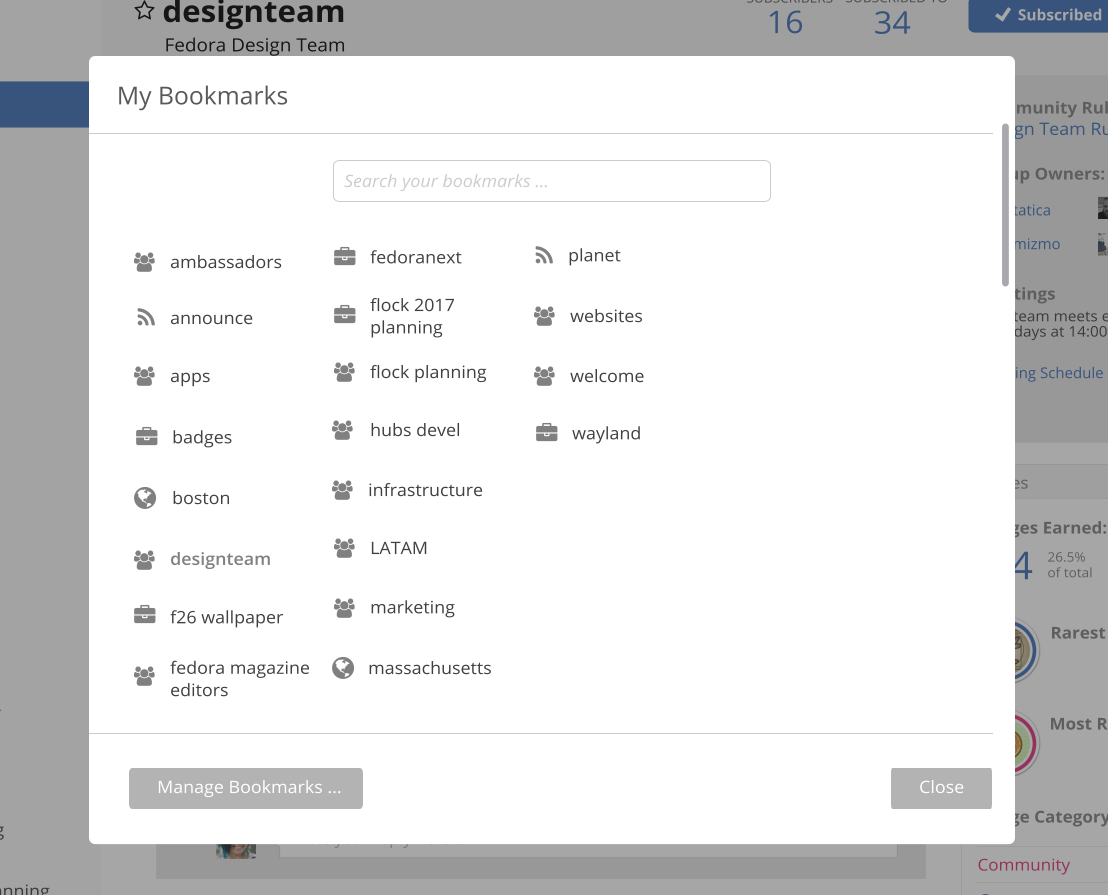Screen dimensions: 1108x895
Task: Click the group icon beside LATAM
Action: point(344,547)
